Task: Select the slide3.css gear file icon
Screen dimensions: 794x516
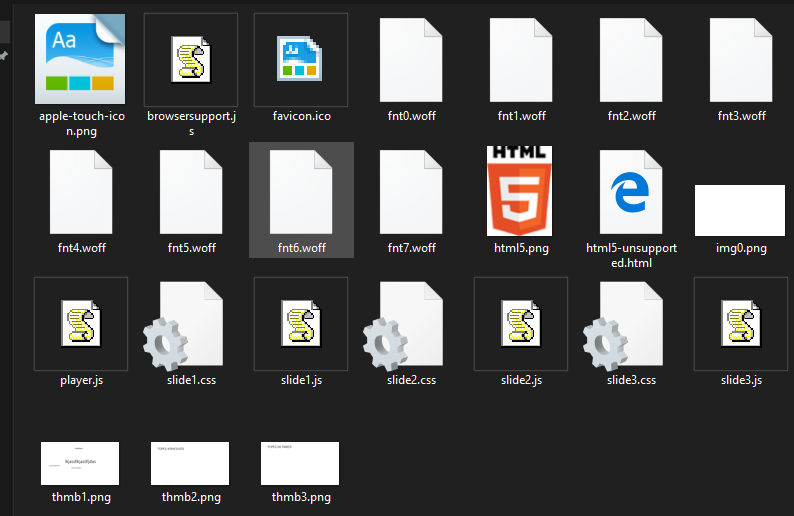Action: coord(623,326)
